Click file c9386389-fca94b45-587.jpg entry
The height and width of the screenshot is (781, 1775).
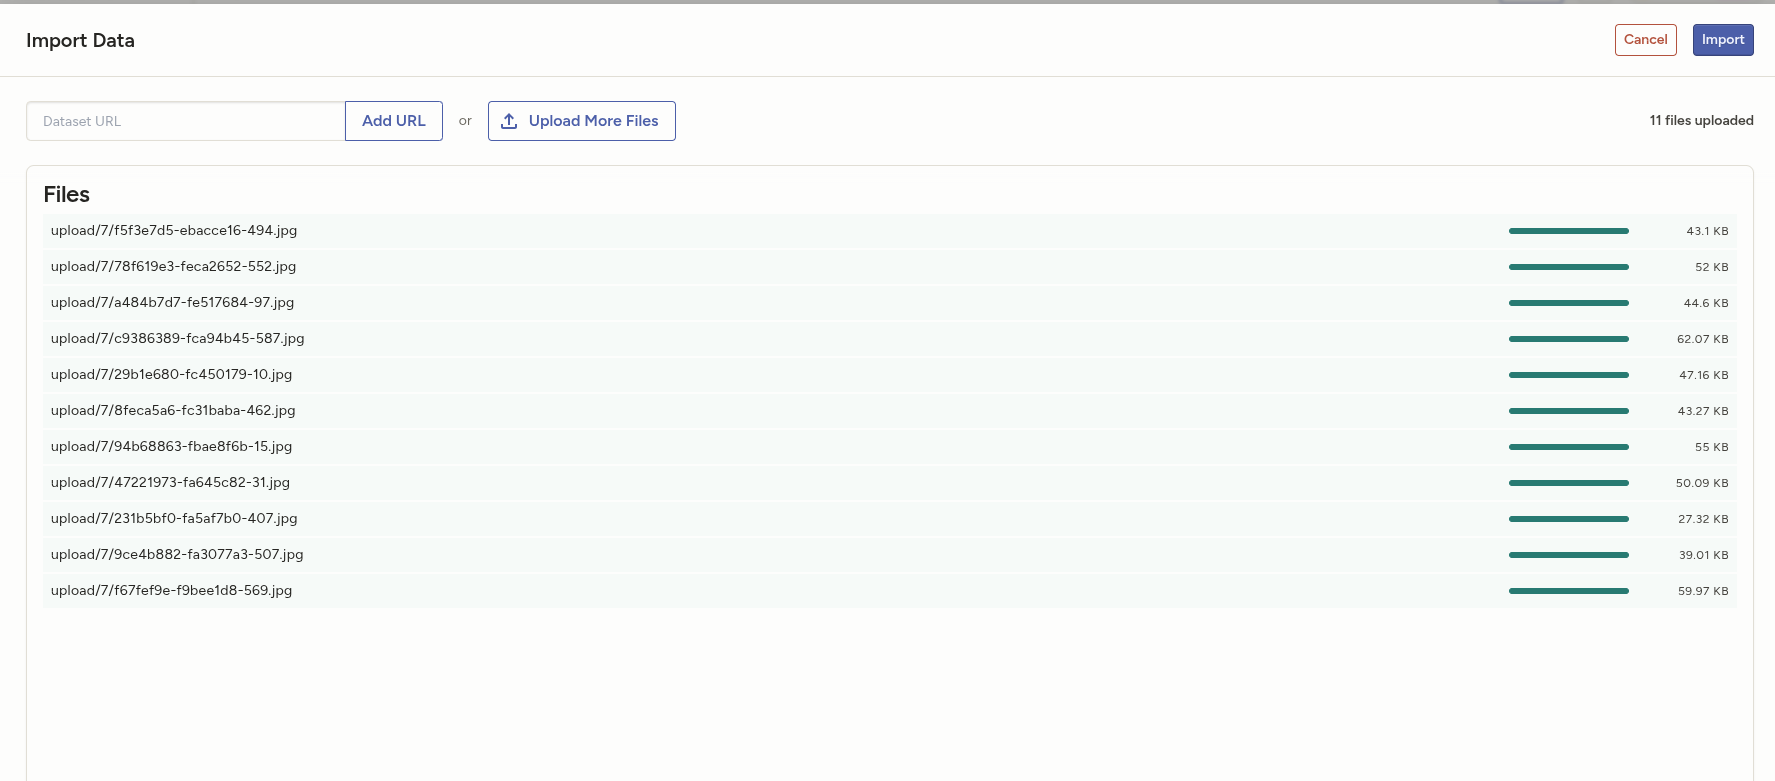pos(178,339)
